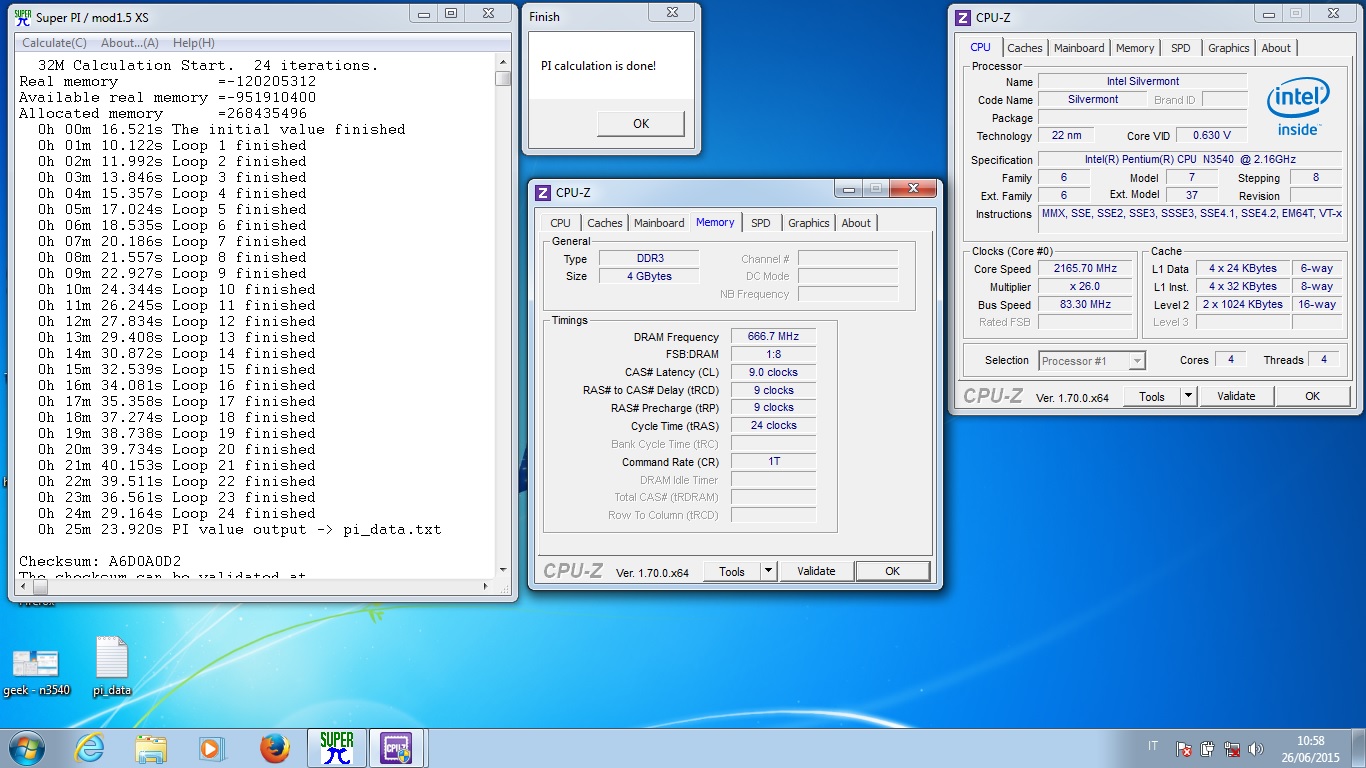Click the Command Rate value 1T
Viewport: 1366px width, 768px height.
click(774, 462)
